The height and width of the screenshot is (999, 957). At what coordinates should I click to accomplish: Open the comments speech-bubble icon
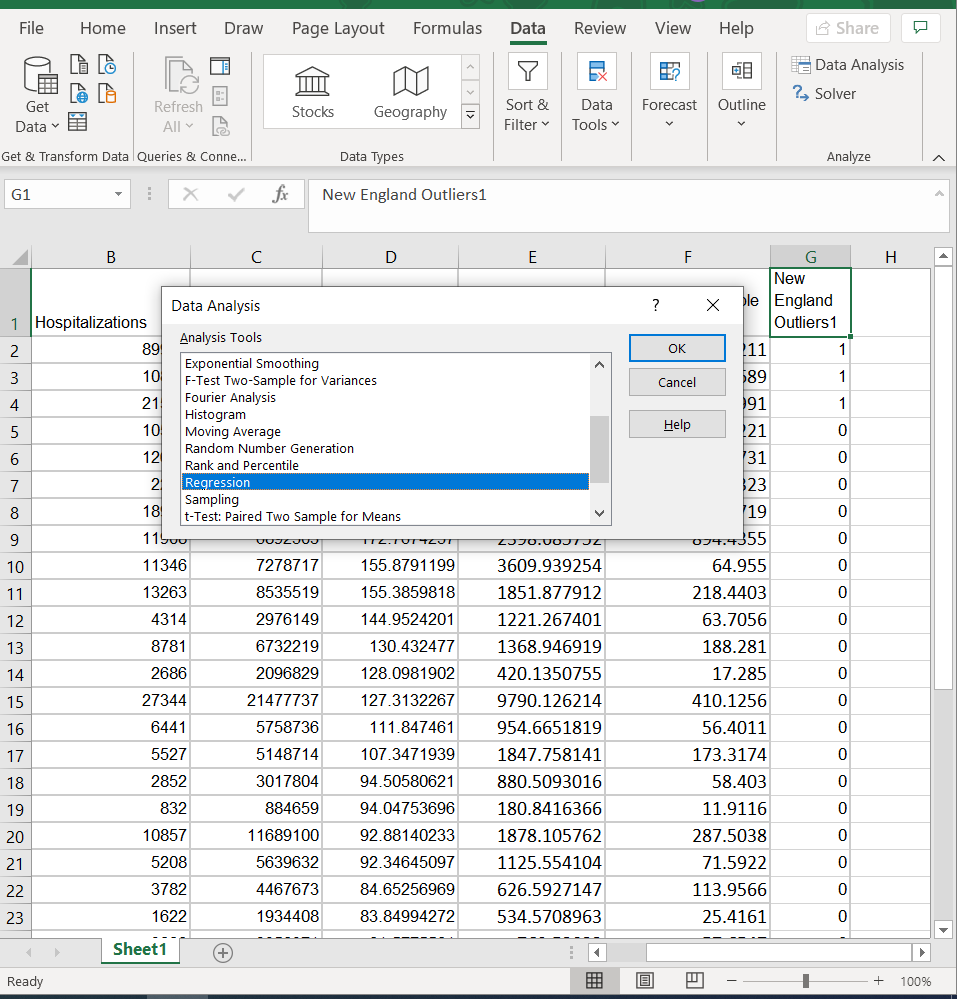coord(920,28)
